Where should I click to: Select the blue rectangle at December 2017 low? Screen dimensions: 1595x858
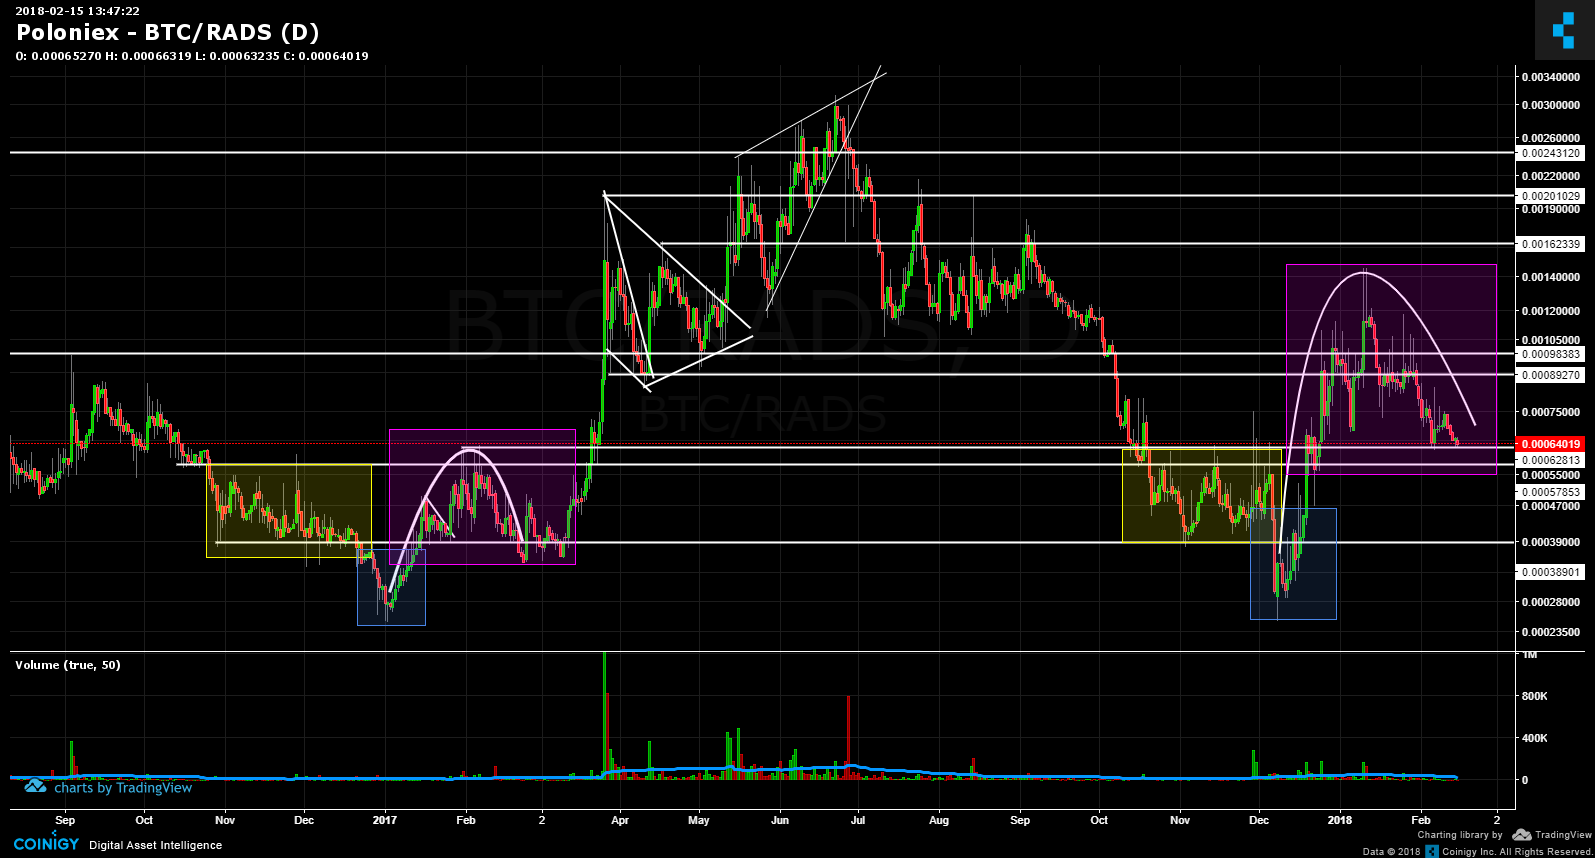1293,564
